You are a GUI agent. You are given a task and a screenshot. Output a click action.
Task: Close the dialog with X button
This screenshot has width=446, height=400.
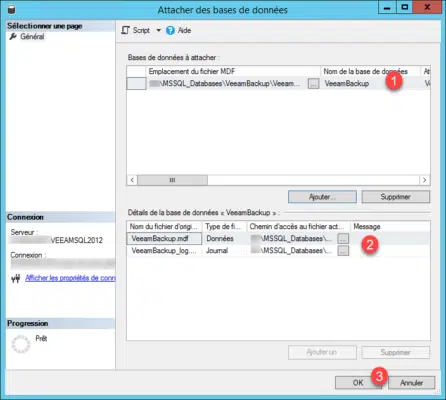point(427,7)
